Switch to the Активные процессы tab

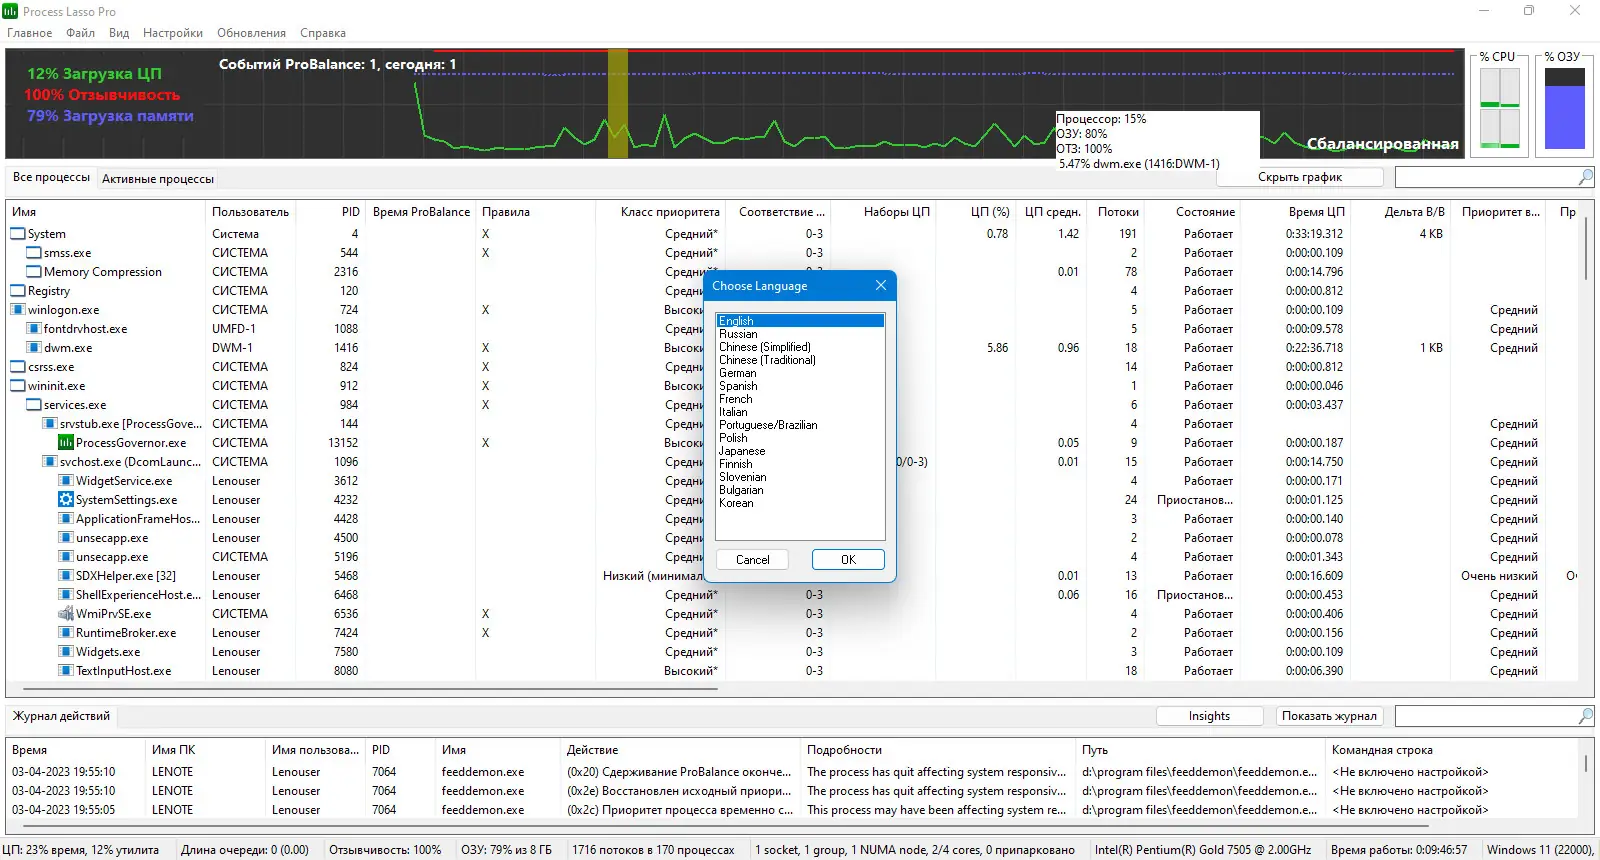(158, 179)
